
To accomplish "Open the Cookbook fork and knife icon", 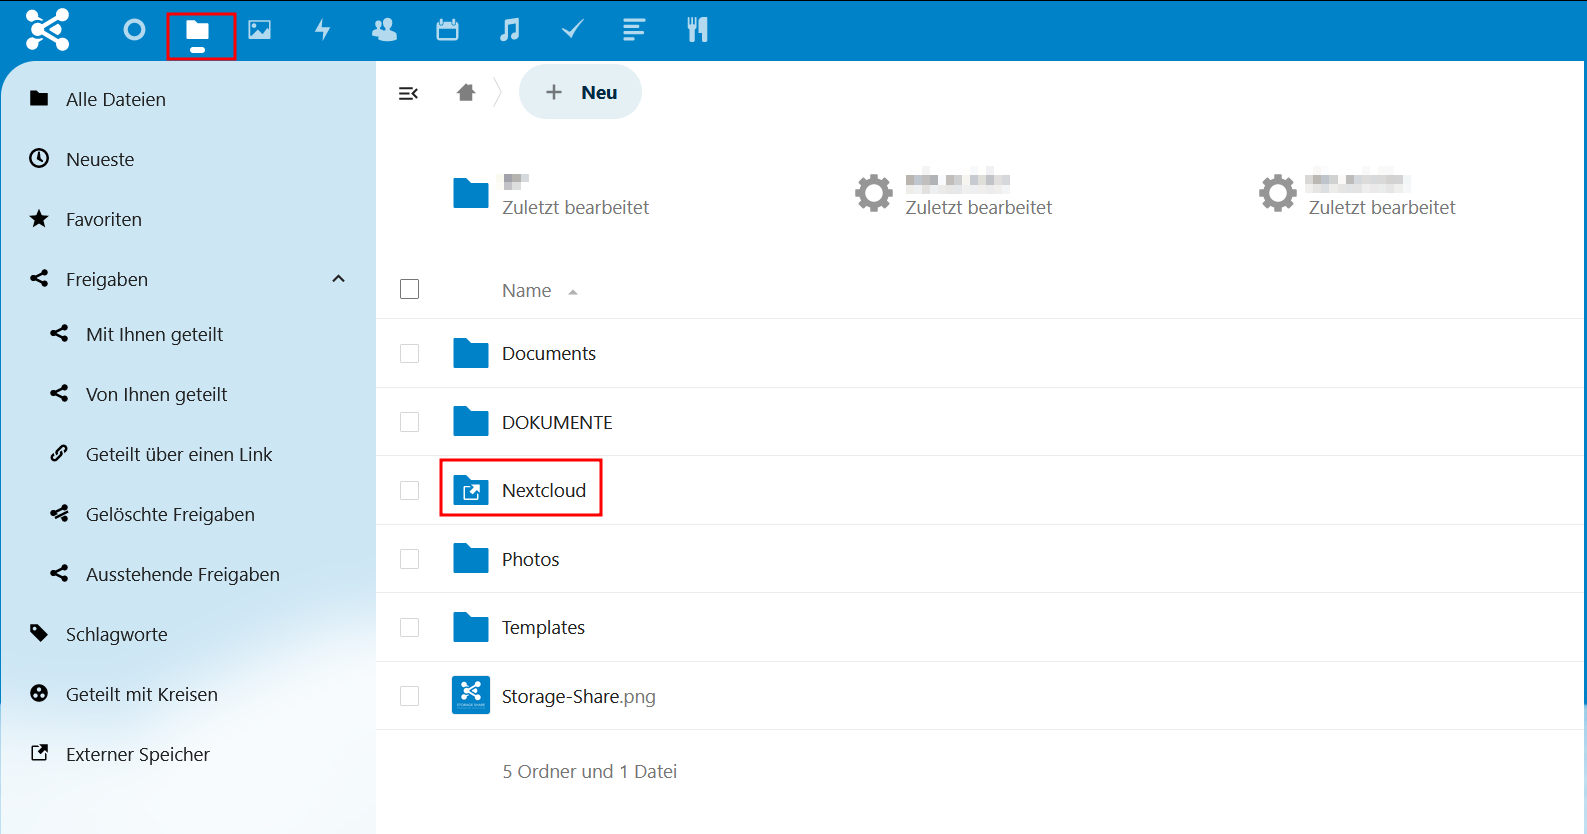I will click(x=697, y=30).
